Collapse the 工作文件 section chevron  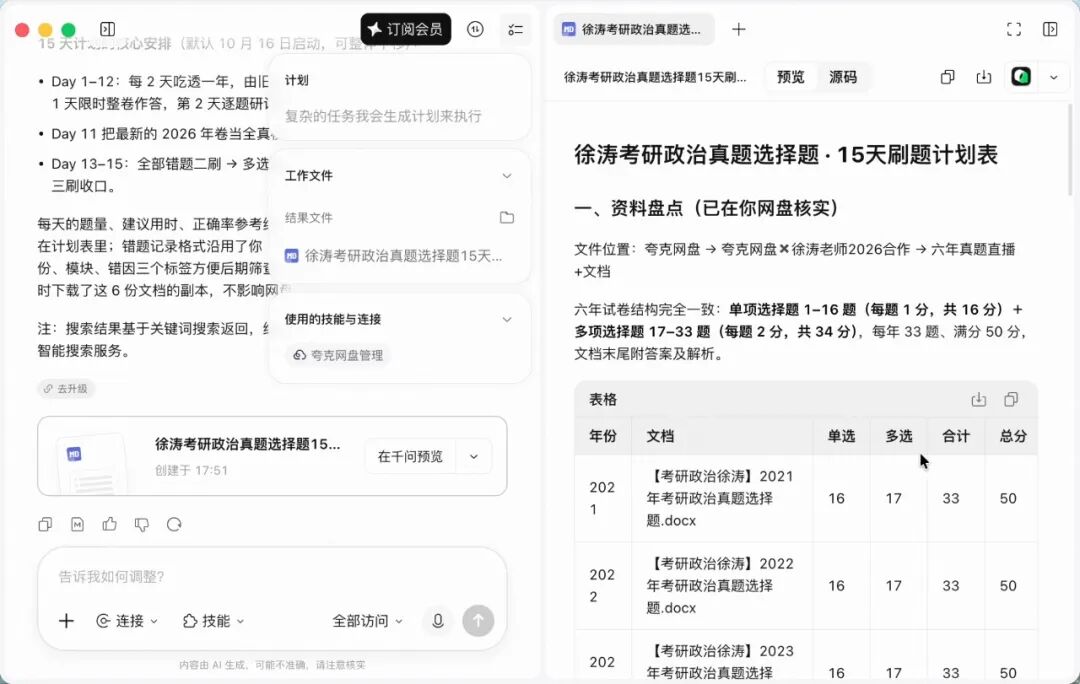[x=507, y=176]
